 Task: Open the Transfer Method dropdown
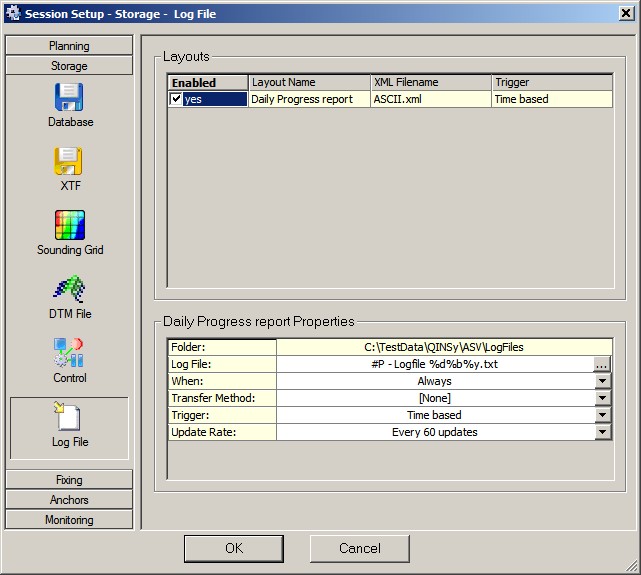click(602, 398)
